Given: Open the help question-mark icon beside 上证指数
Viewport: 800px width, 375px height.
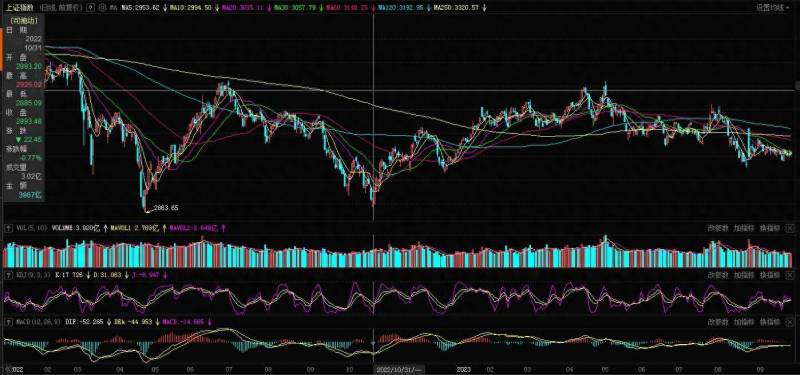Looking at the screenshot, I should (x=91, y=8).
